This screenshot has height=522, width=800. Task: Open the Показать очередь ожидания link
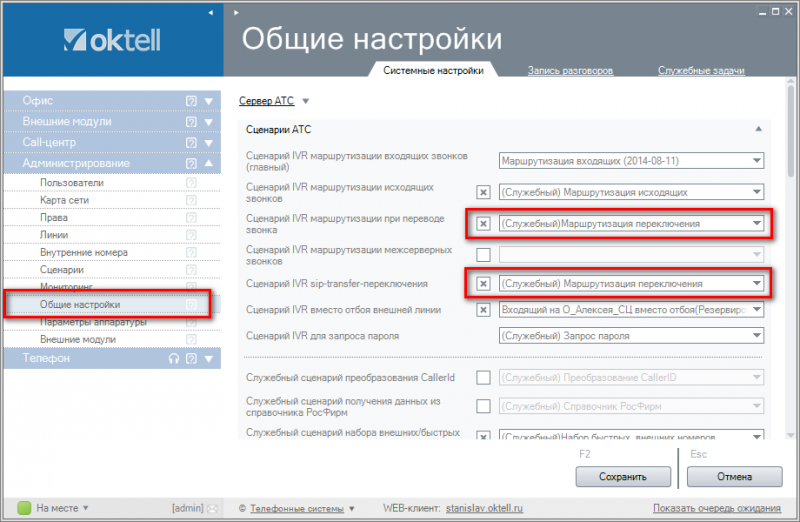coord(717,508)
